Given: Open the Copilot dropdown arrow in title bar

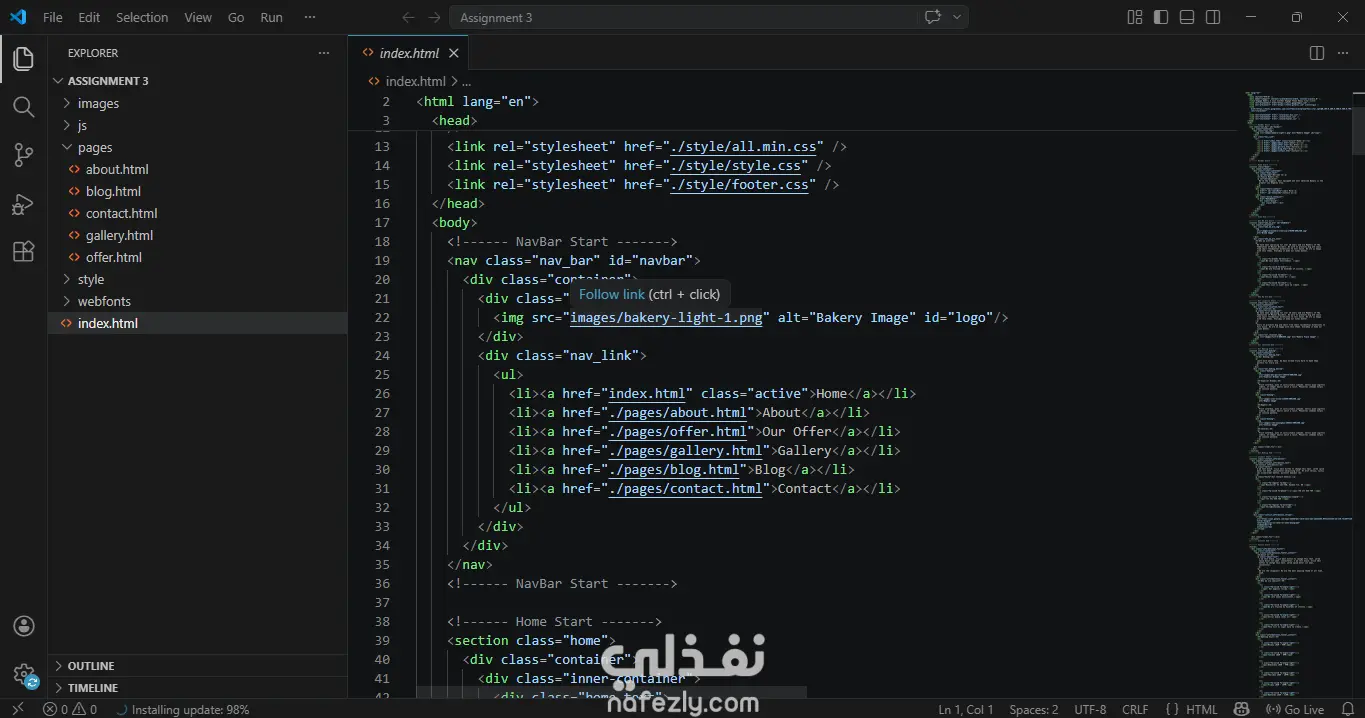Looking at the screenshot, I should click(x=957, y=17).
